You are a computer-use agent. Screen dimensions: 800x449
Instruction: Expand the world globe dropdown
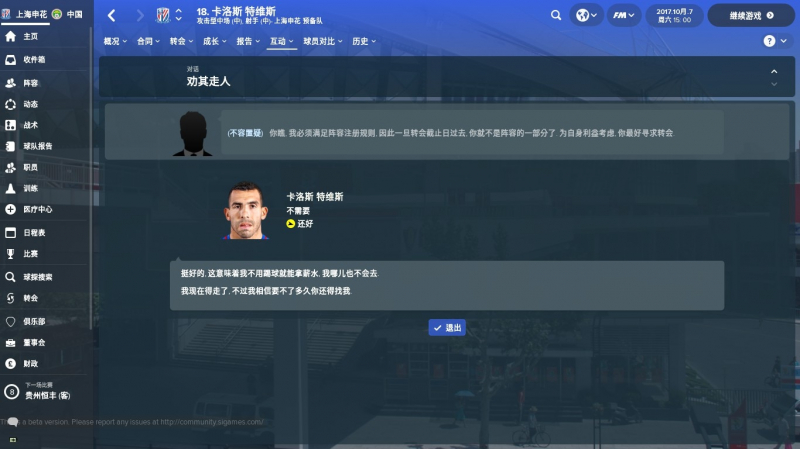[x=586, y=15]
